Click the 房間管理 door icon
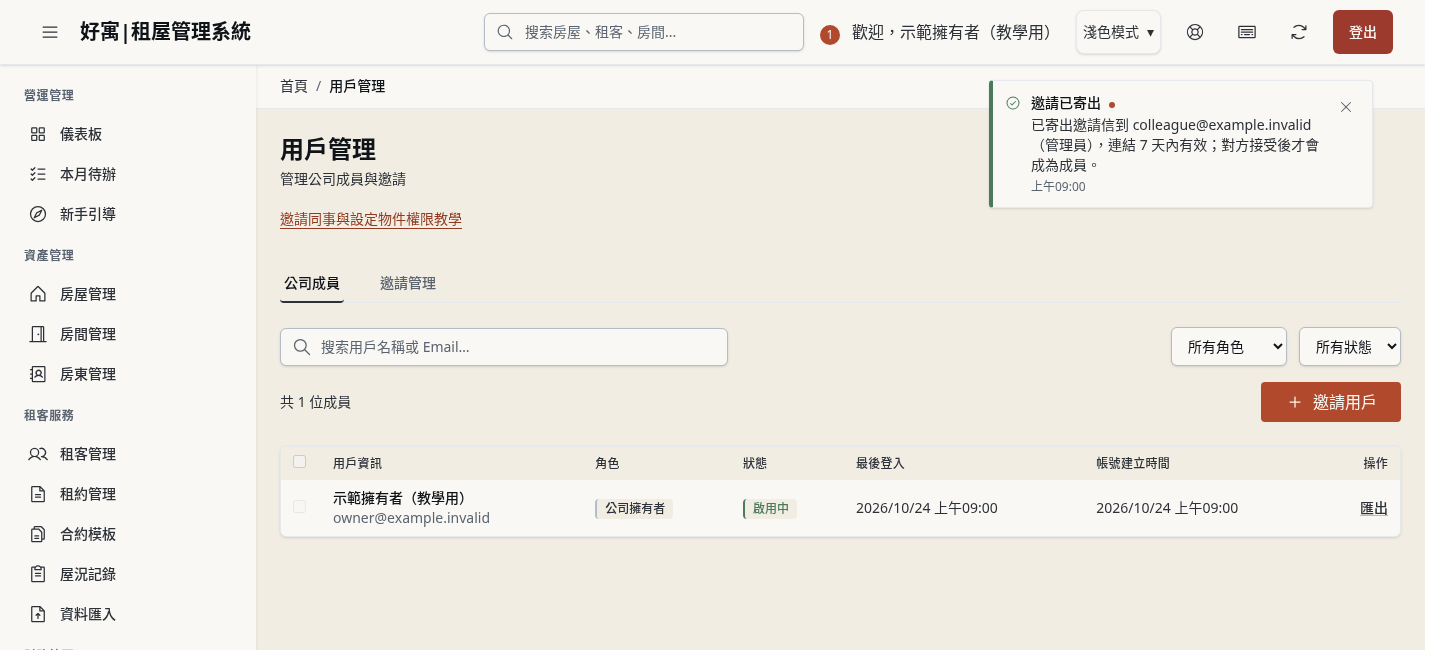1440x650 pixels. (x=38, y=334)
